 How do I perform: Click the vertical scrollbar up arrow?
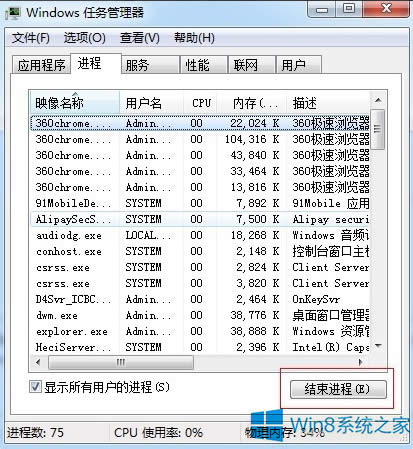[378, 100]
